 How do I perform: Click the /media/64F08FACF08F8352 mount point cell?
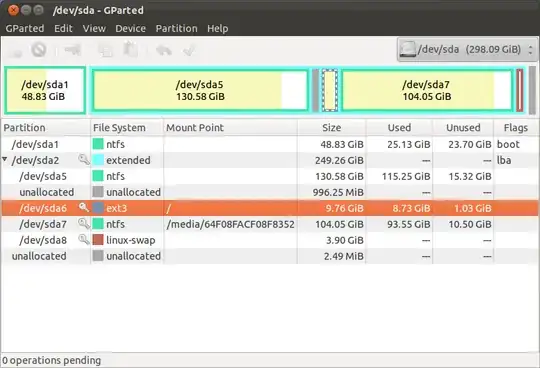click(x=230, y=224)
